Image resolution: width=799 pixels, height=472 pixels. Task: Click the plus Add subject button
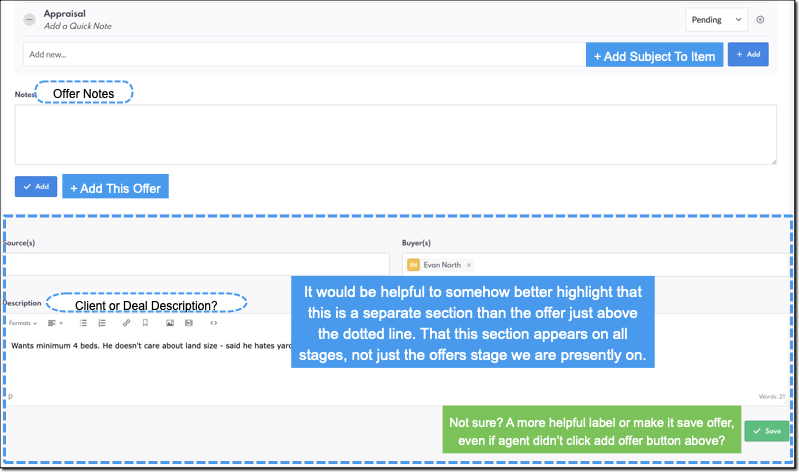748,55
